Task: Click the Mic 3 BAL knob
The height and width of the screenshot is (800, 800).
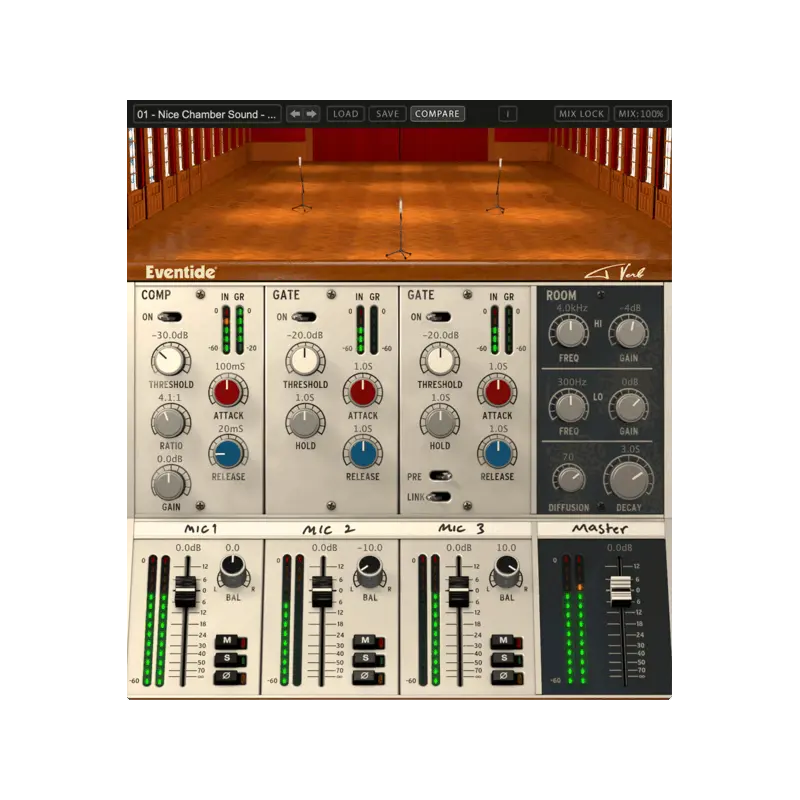Action: (x=506, y=571)
